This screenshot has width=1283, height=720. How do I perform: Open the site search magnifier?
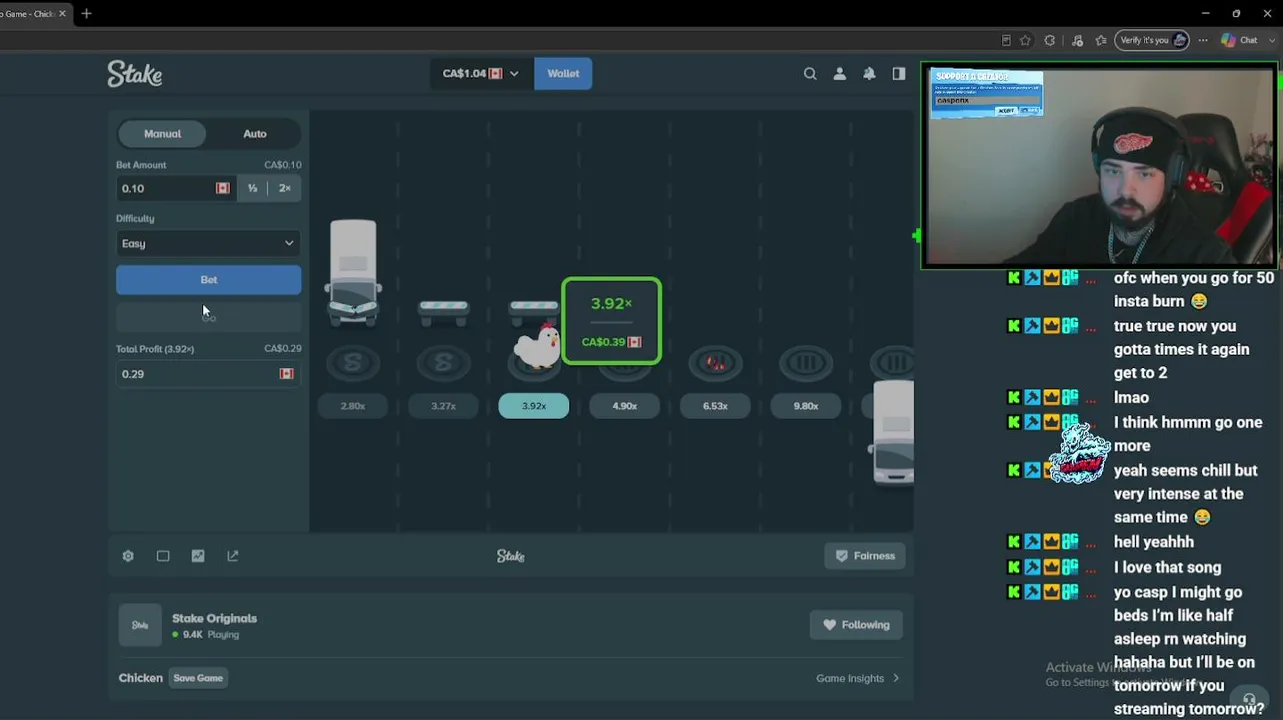click(810, 73)
